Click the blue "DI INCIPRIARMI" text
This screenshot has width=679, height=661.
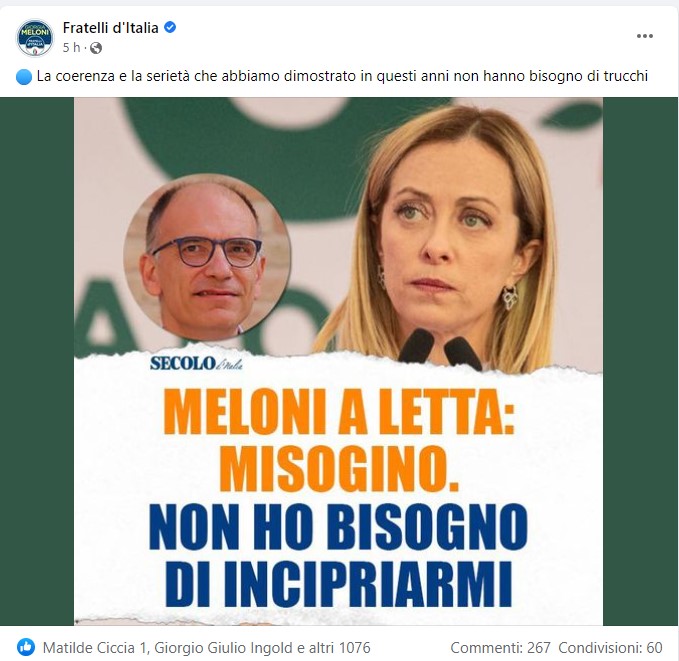[338, 583]
